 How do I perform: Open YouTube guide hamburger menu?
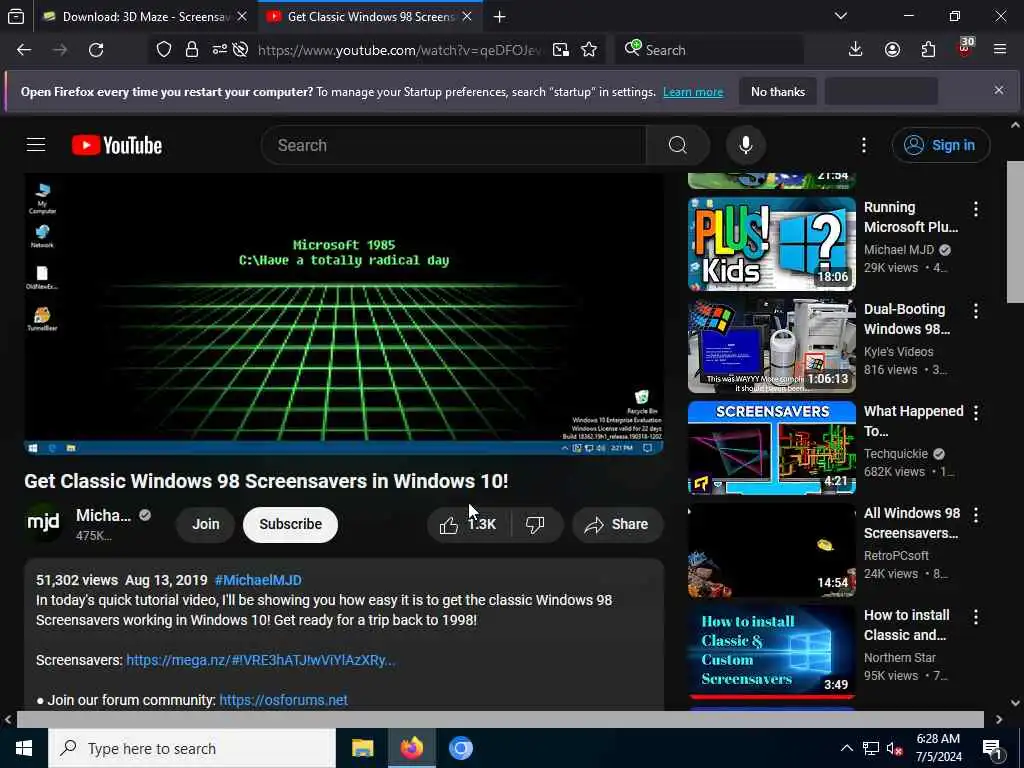tap(36, 145)
